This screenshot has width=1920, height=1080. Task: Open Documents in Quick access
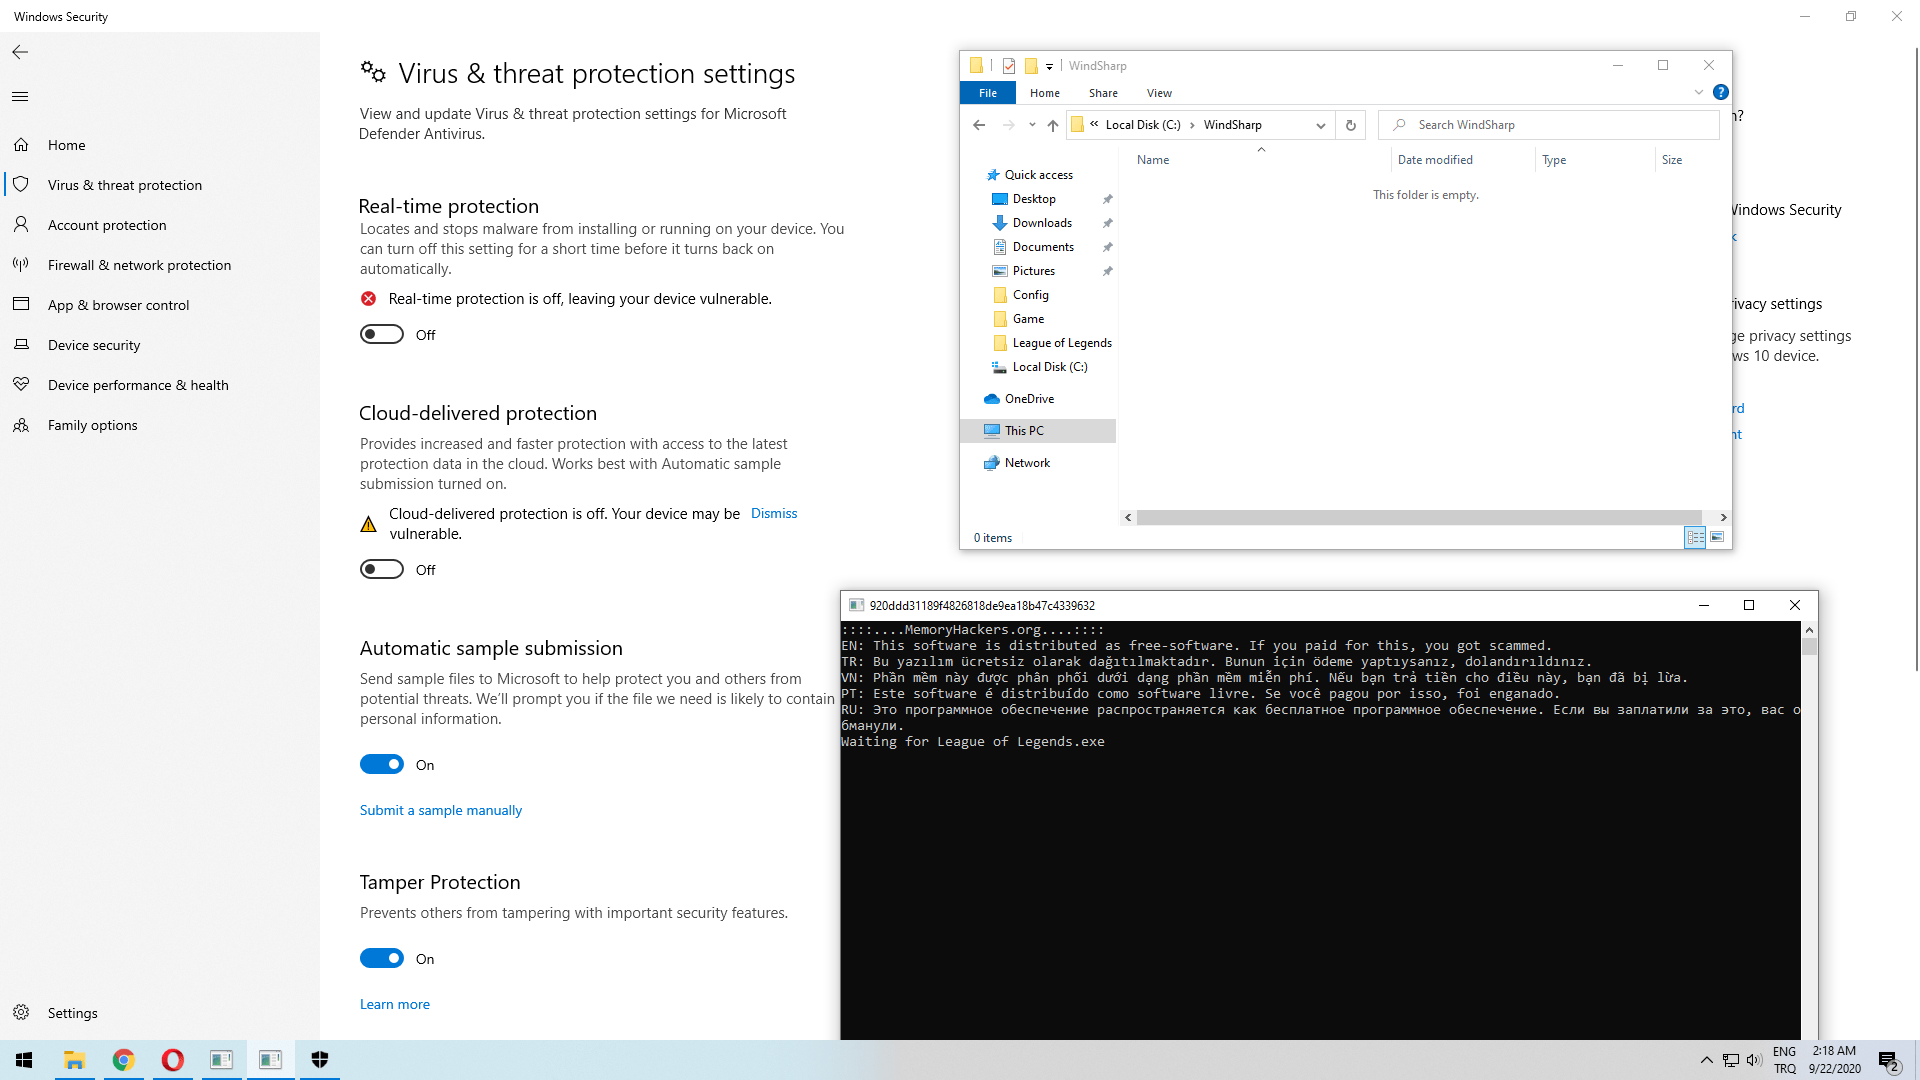click(x=1043, y=247)
